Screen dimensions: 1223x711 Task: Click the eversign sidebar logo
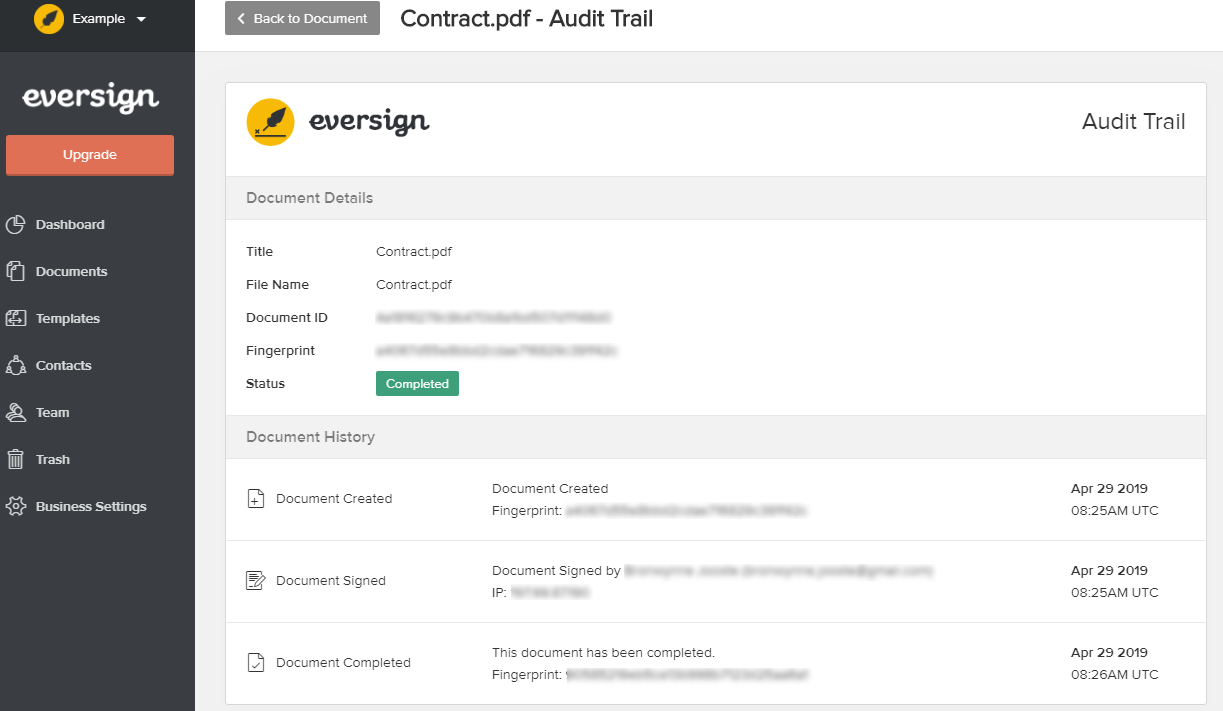[x=91, y=99]
